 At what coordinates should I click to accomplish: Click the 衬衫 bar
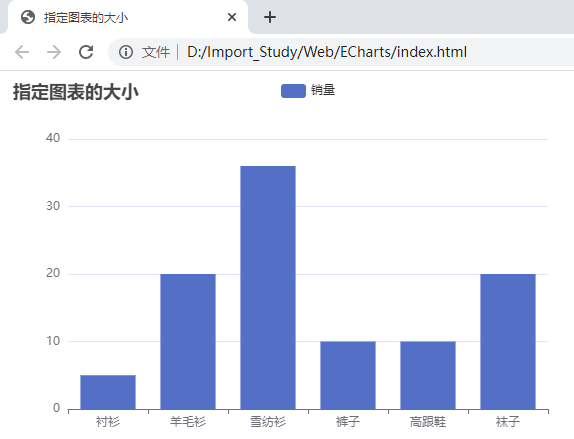(108, 392)
